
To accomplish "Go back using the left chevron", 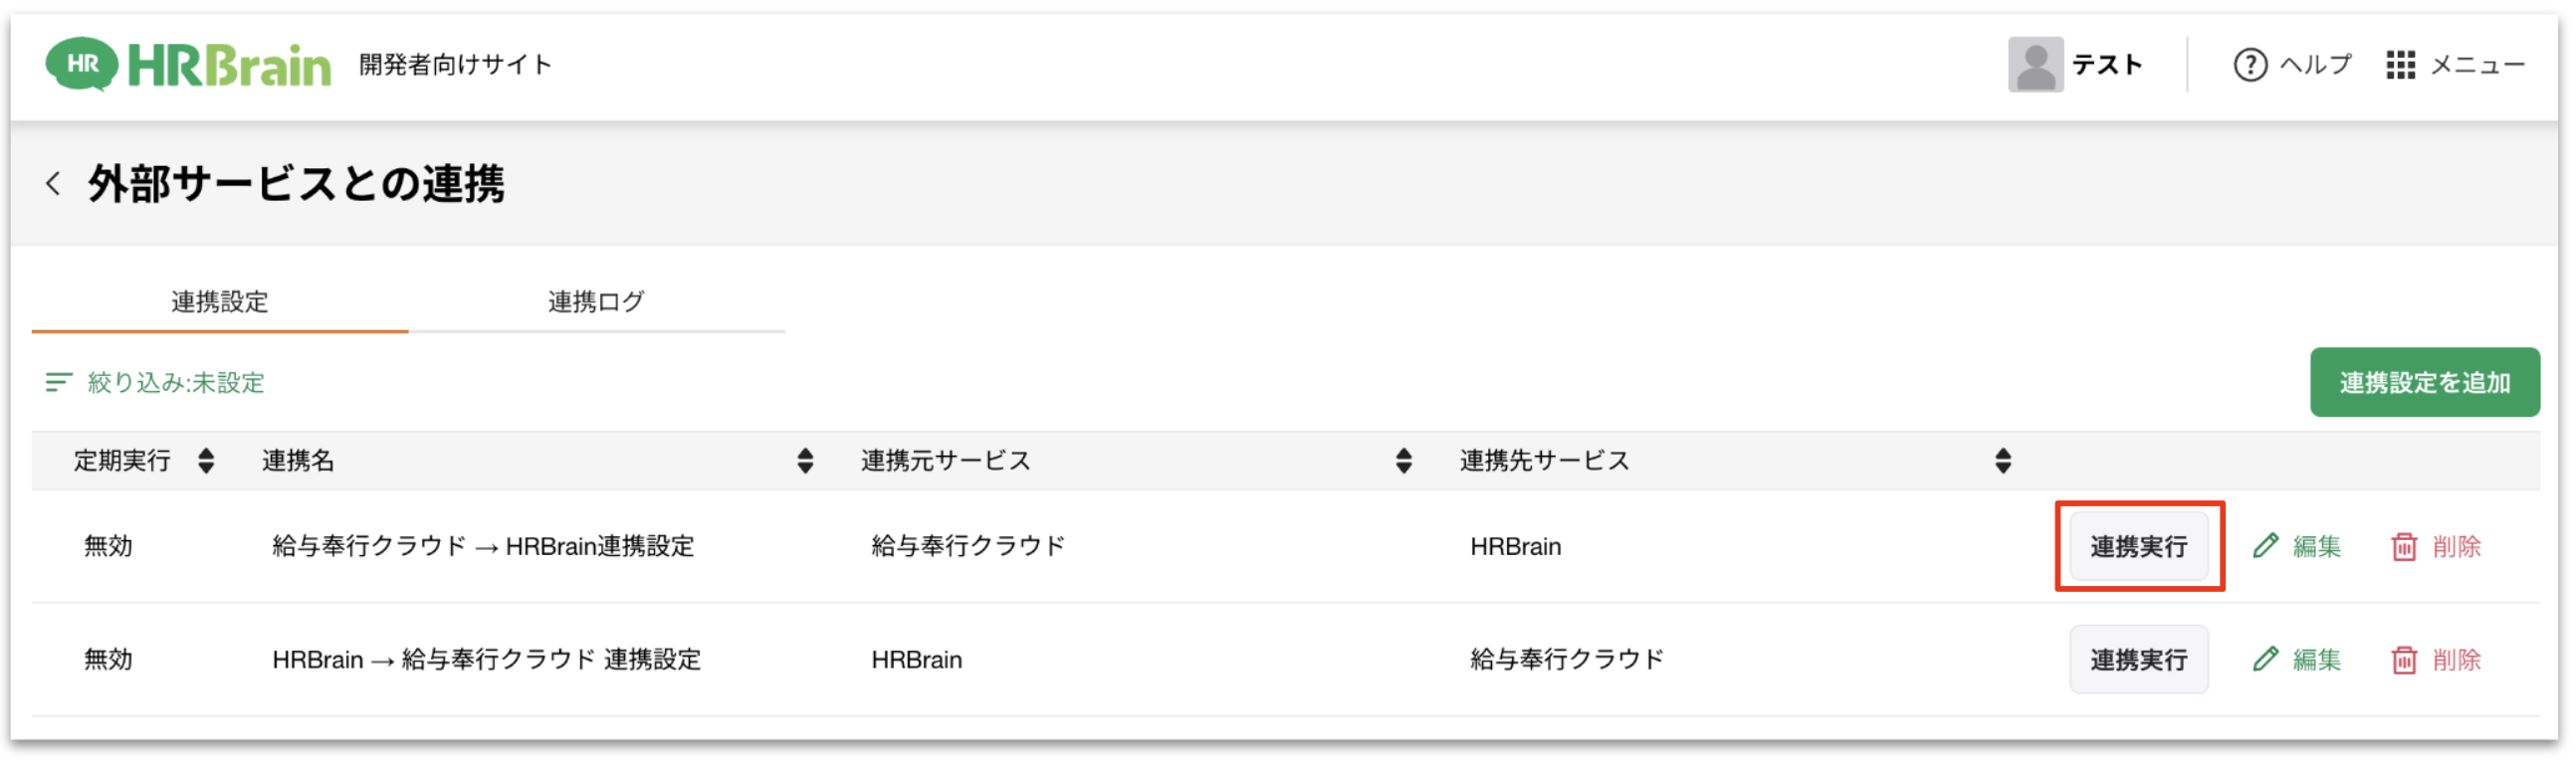I will [x=53, y=184].
